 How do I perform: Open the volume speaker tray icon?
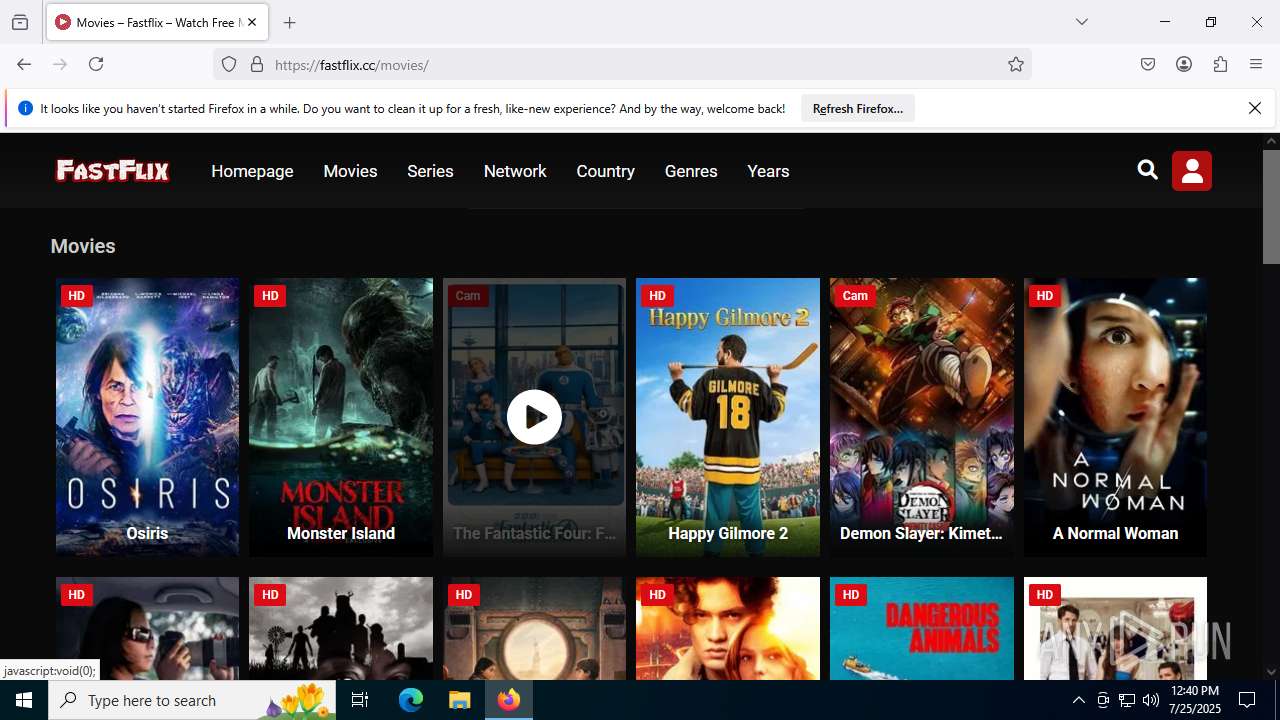coord(1151,700)
